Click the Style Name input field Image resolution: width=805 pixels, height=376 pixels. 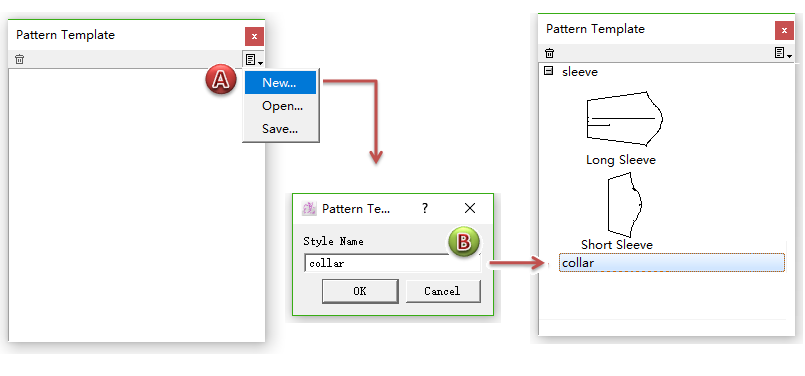392,263
